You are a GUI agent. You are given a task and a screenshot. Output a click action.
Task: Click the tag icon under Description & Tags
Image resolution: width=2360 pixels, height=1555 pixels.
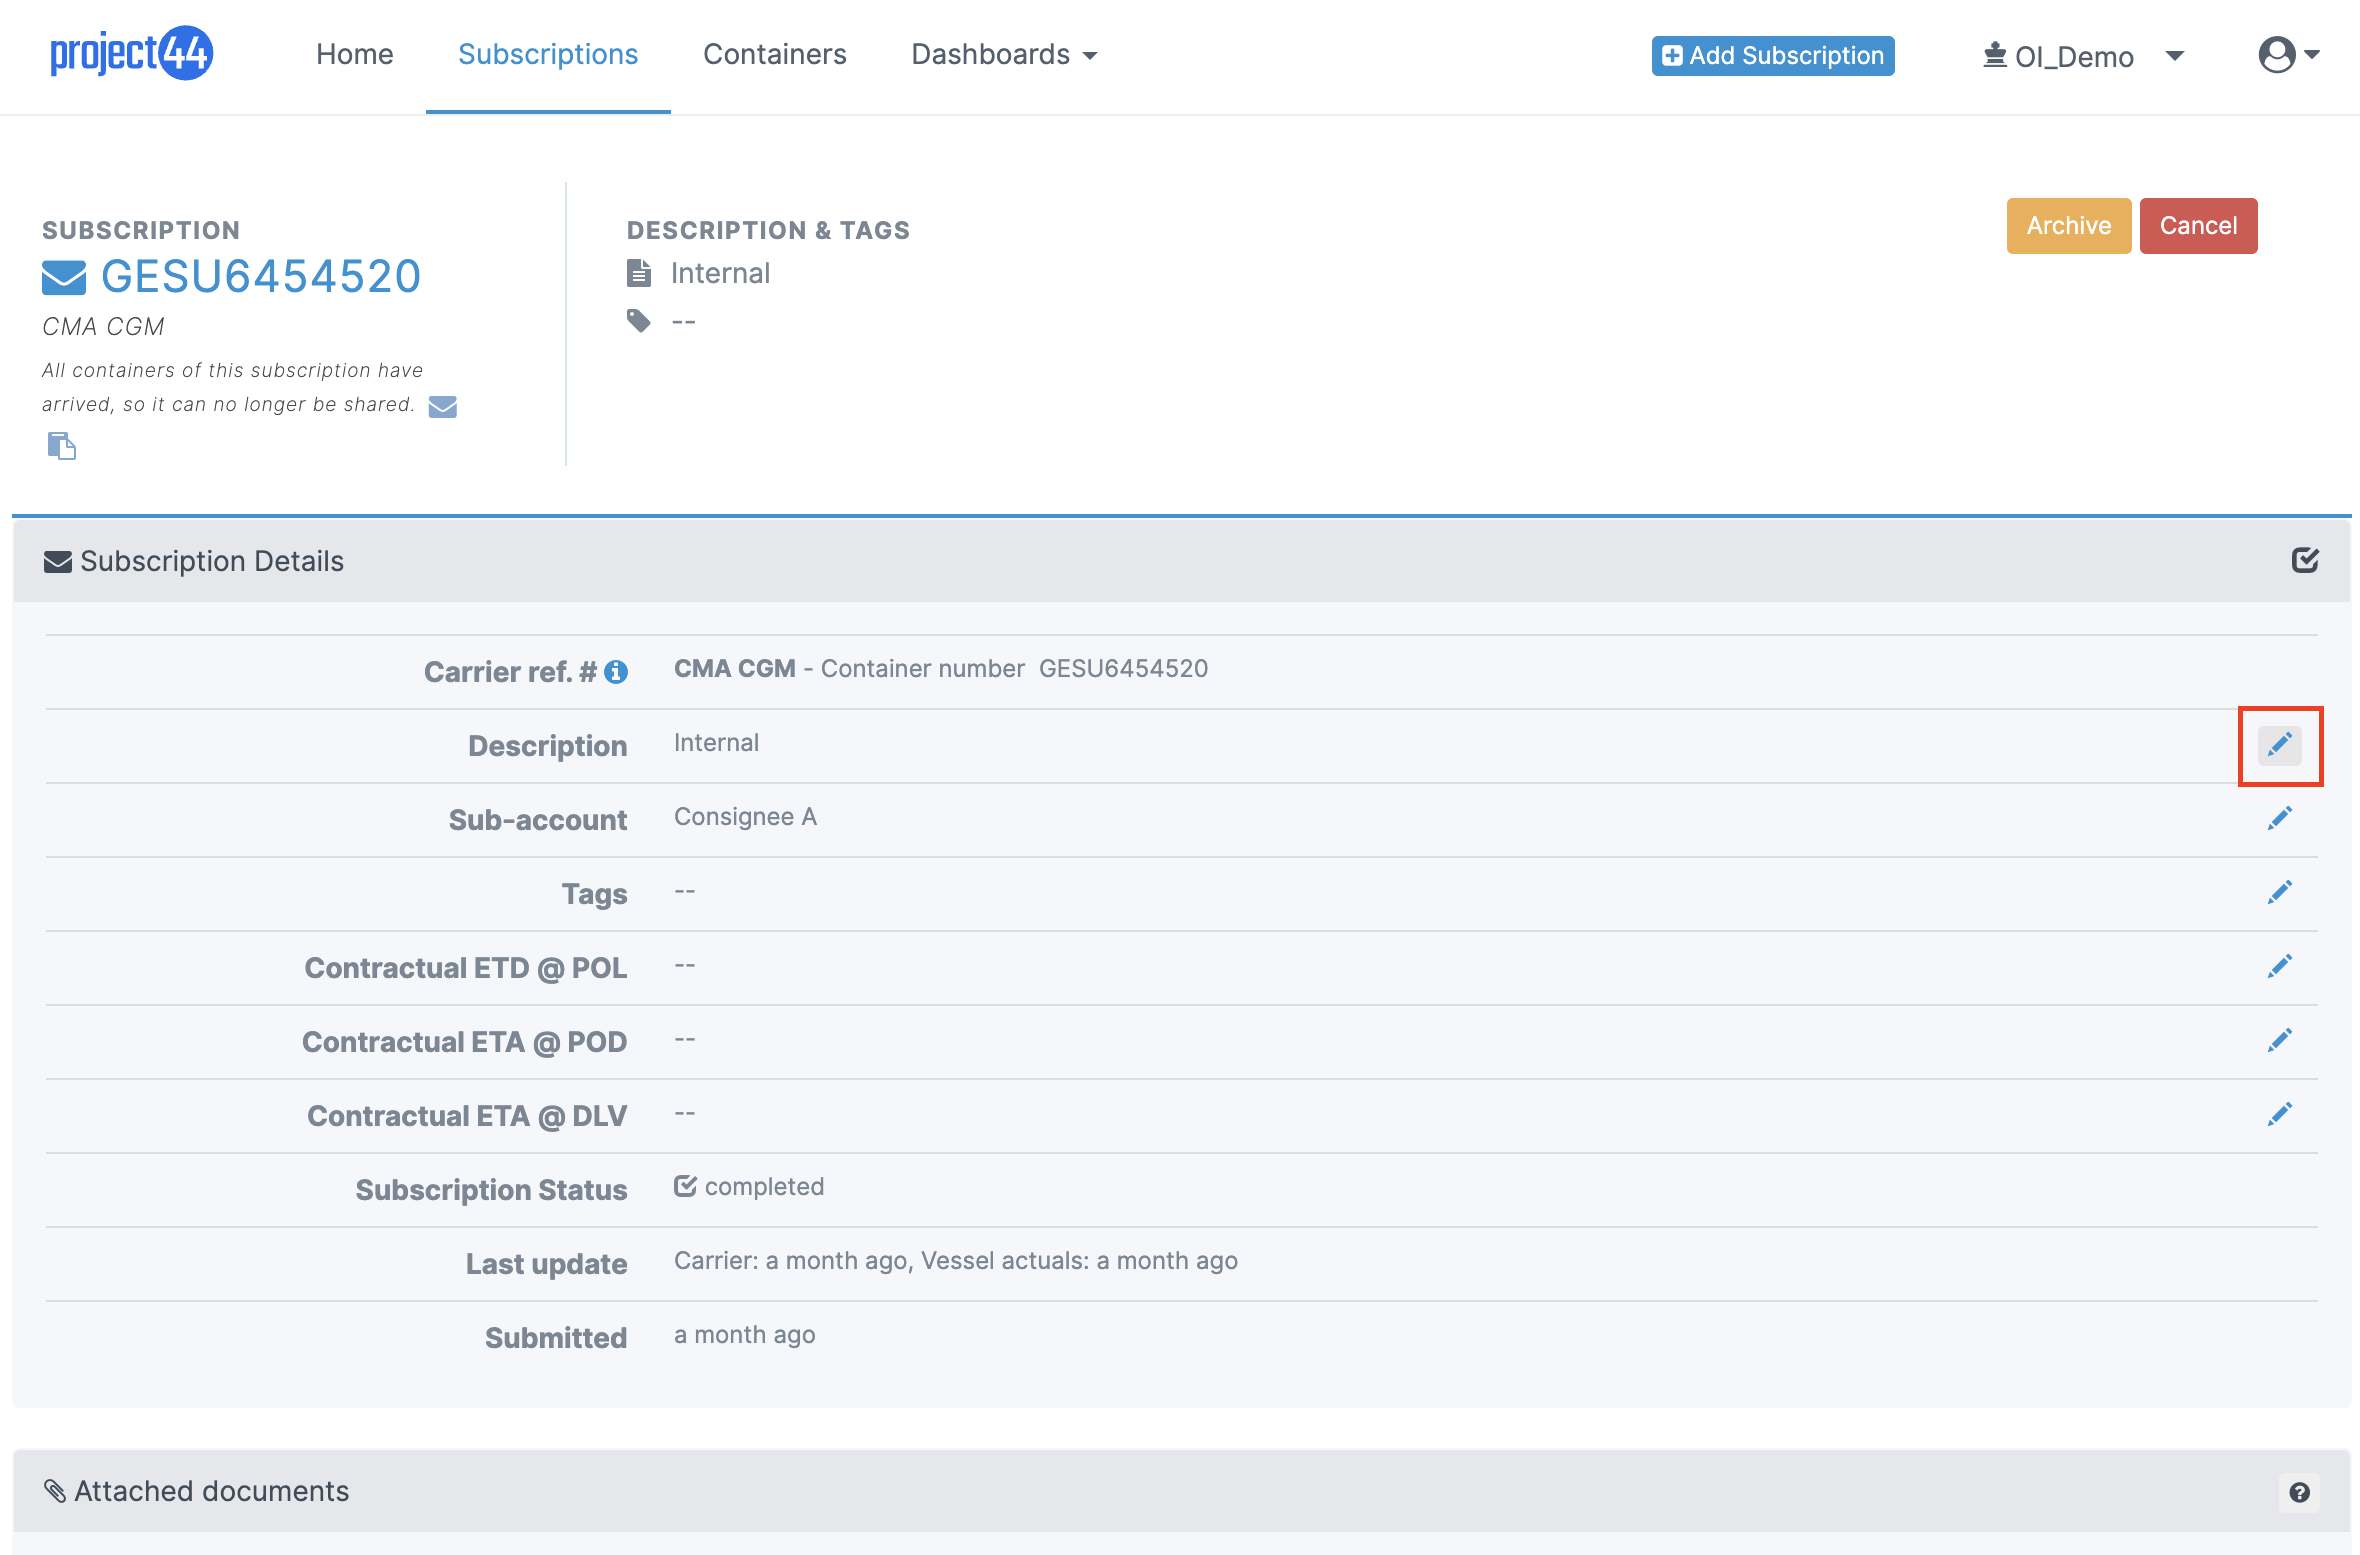pyautogui.click(x=639, y=320)
